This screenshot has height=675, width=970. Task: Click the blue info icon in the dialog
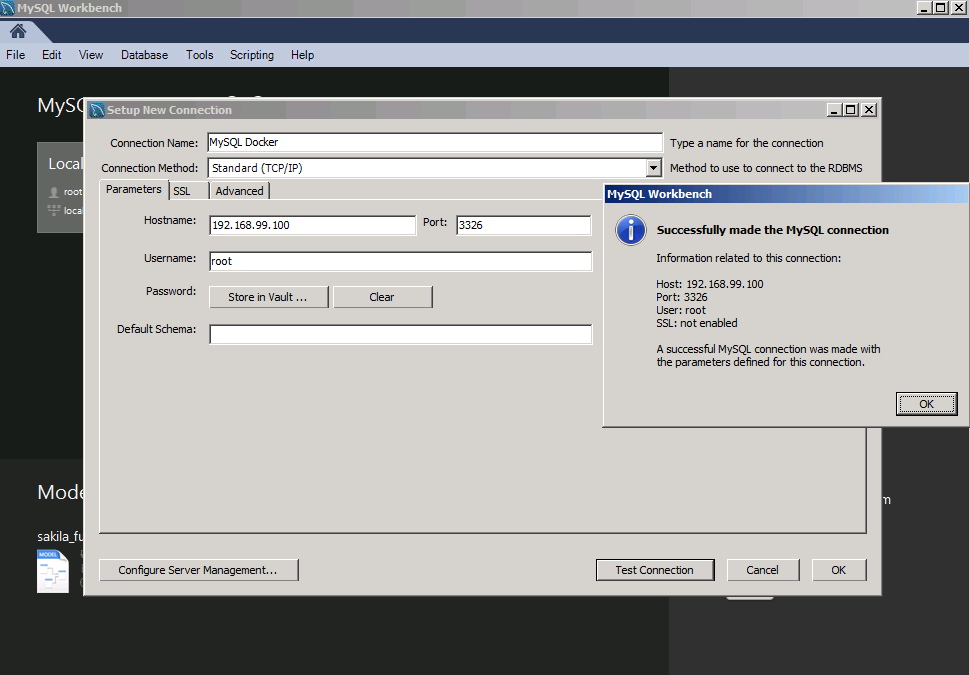point(630,231)
